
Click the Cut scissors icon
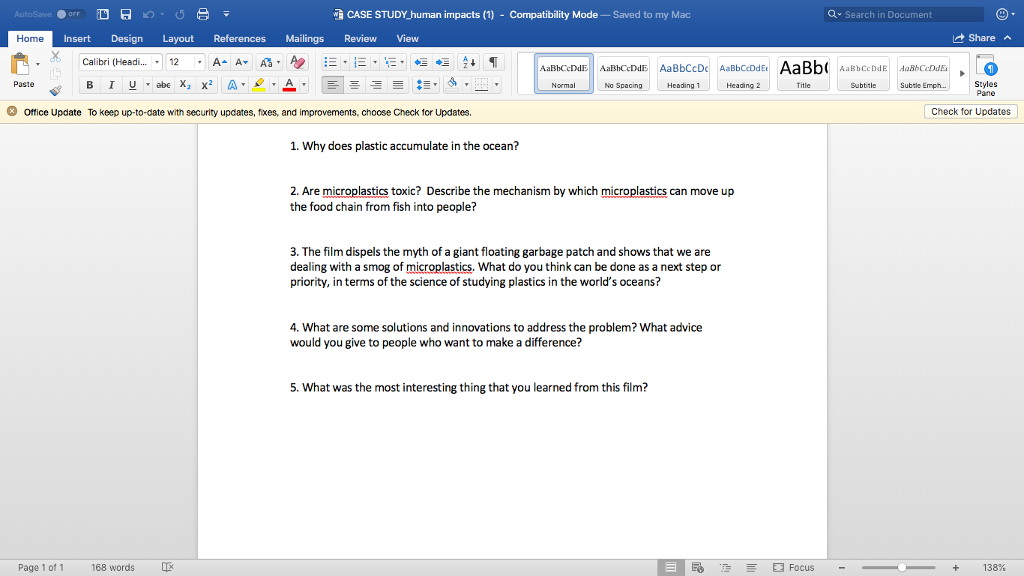(x=56, y=57)
